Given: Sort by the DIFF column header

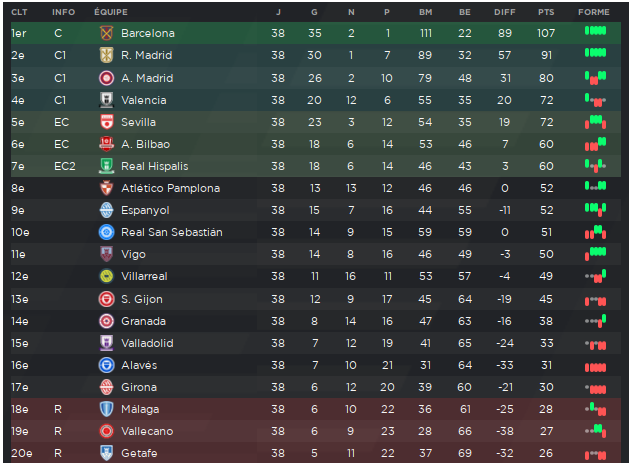Looking at the screenshot, I should pos(505,12).
